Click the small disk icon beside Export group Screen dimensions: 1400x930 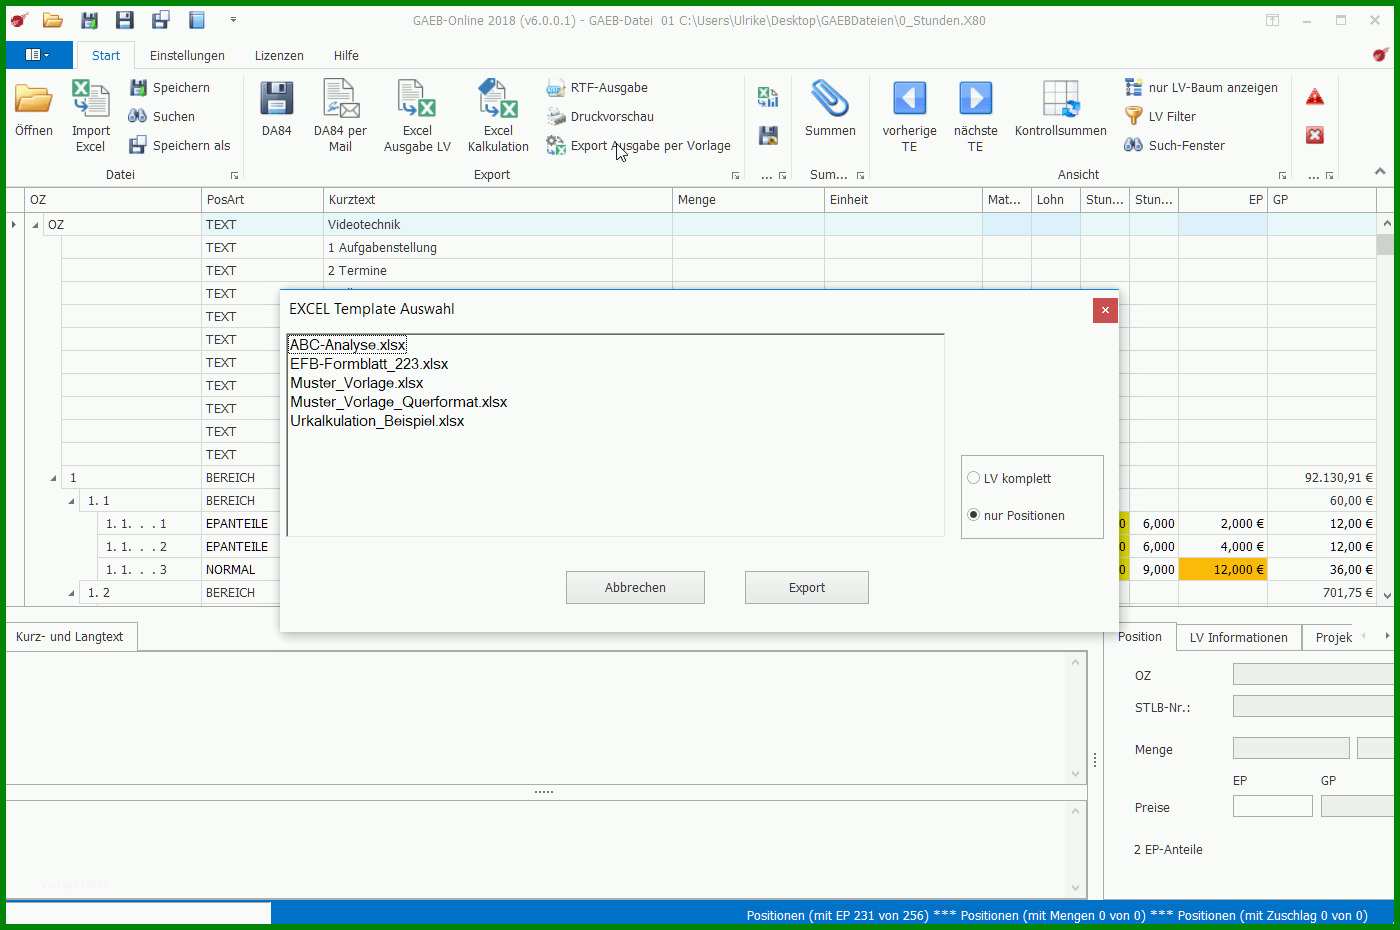[x=768, y=135]
